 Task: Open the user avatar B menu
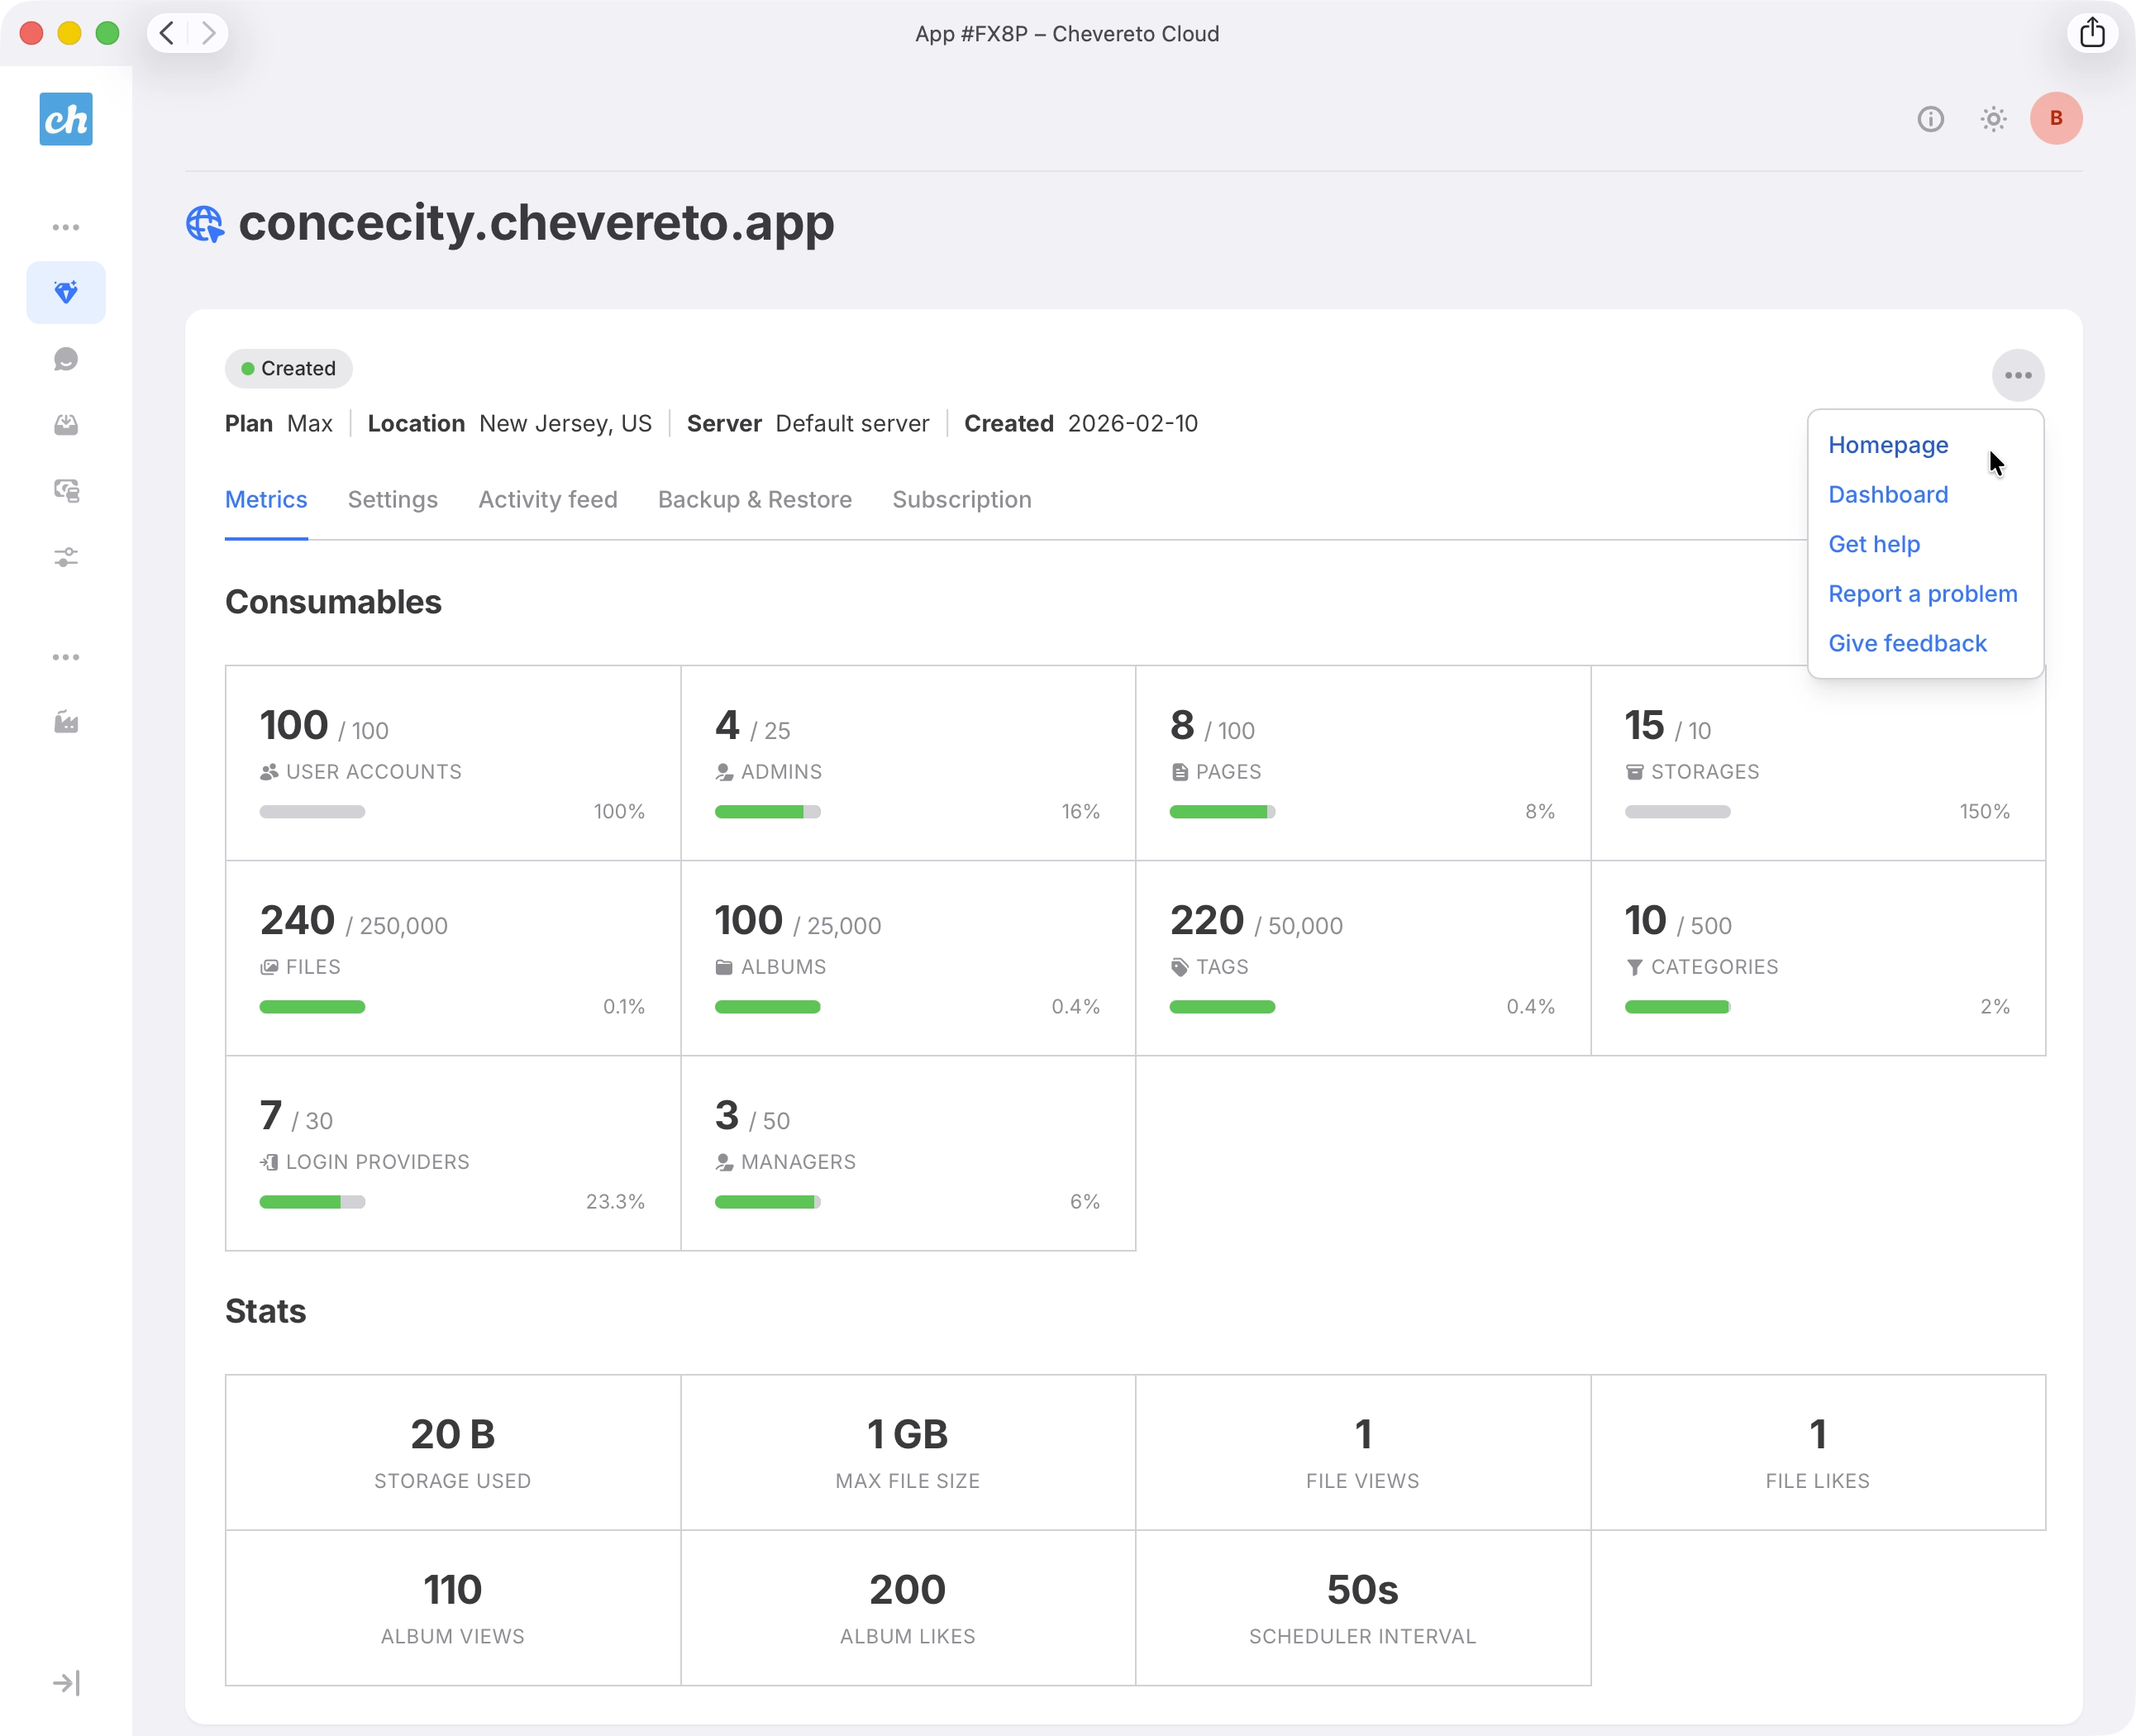click(2056, 118)
